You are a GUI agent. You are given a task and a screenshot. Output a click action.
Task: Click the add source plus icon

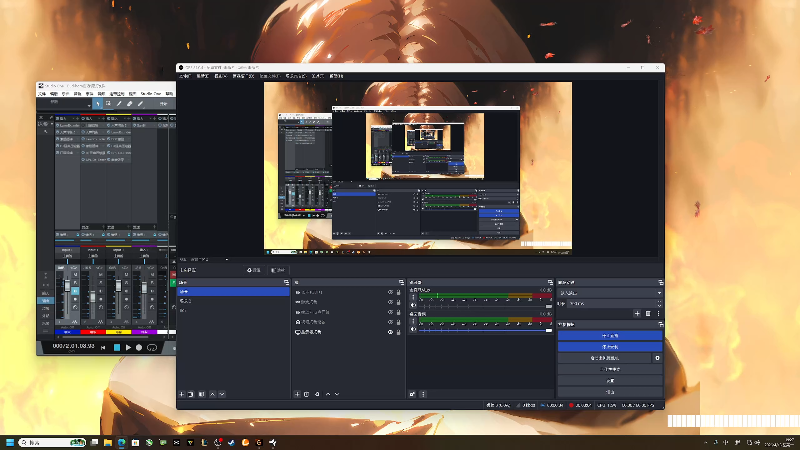[x=297, y=394]
